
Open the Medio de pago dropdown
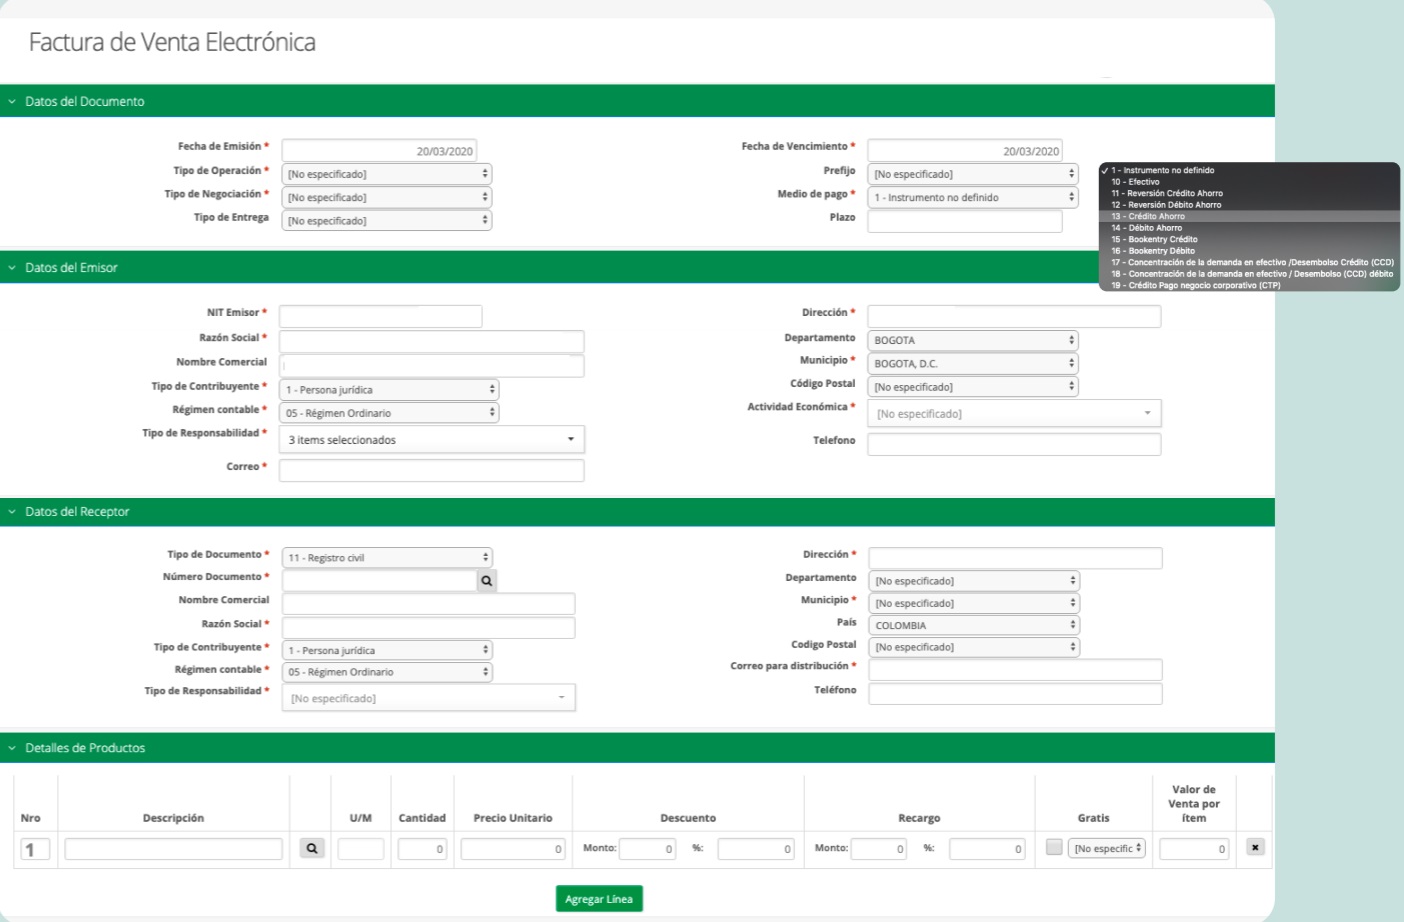(x=973, y=197)
